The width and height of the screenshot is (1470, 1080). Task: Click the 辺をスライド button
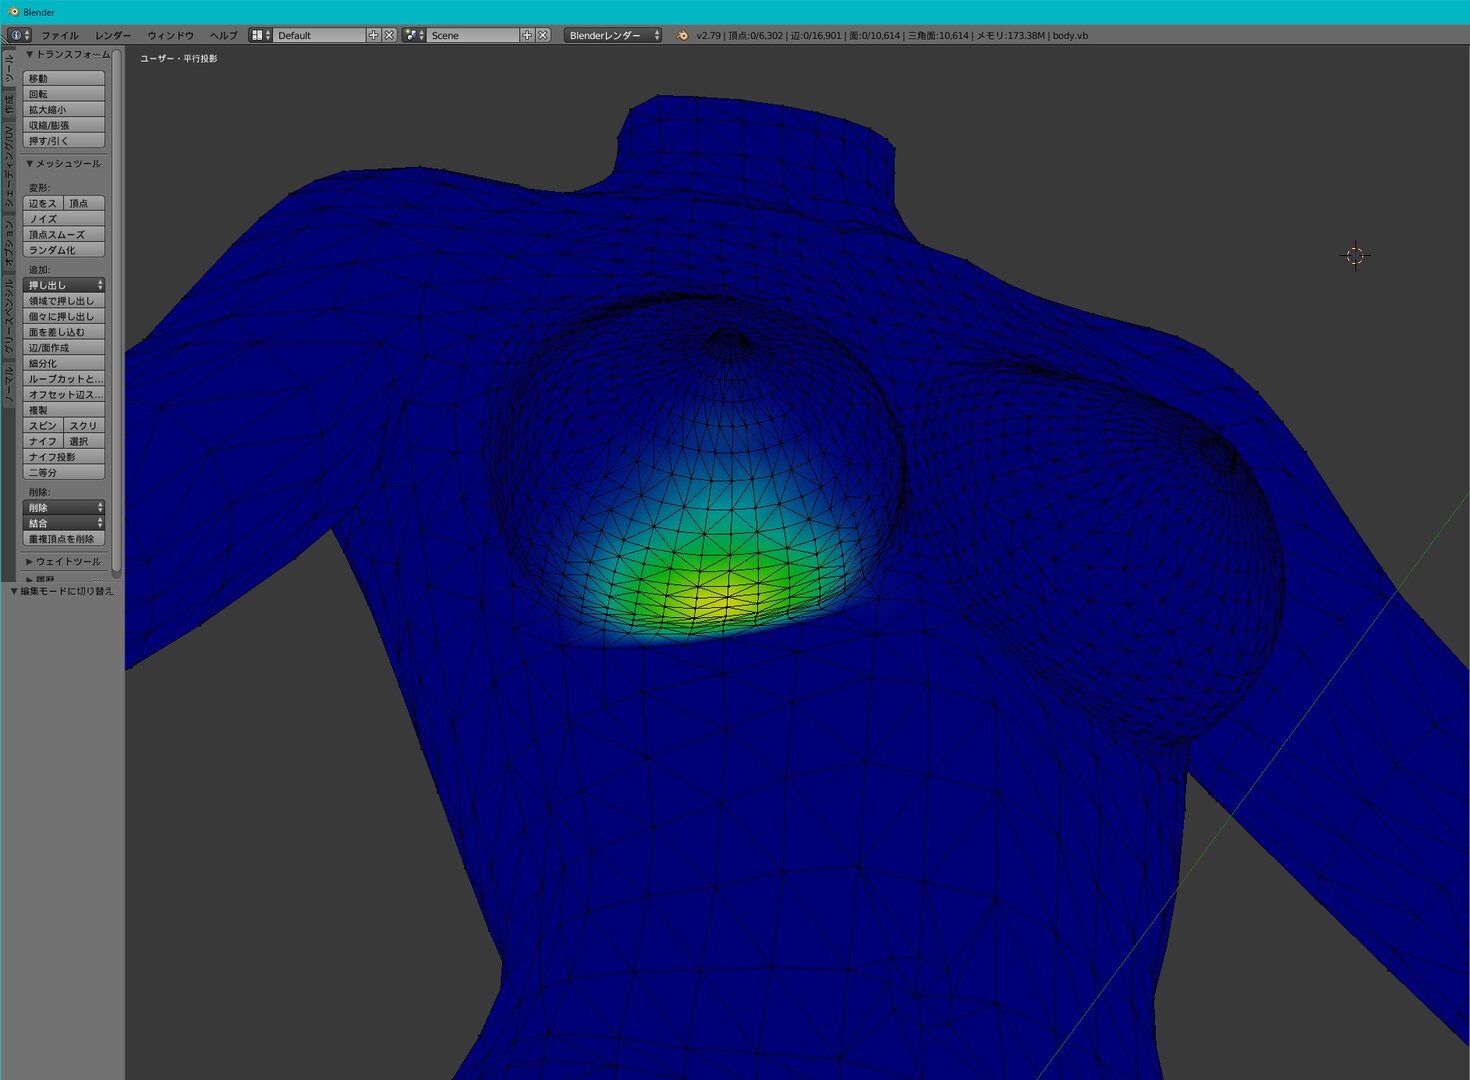pos(43,203)
